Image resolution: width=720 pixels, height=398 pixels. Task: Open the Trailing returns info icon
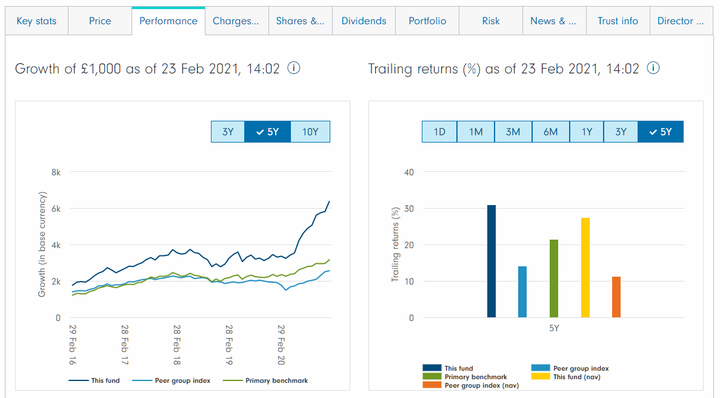[x=653, y=68]
